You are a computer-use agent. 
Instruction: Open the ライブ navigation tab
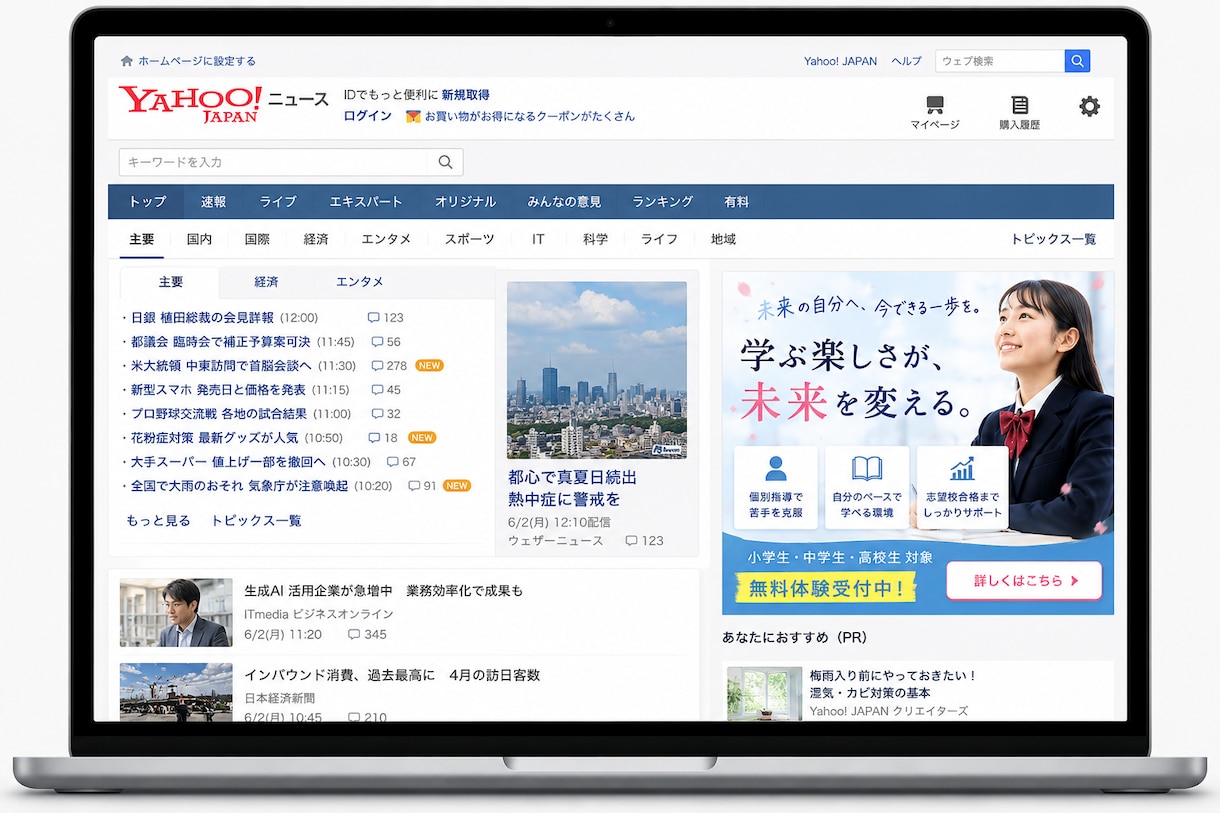coord(278,202)
